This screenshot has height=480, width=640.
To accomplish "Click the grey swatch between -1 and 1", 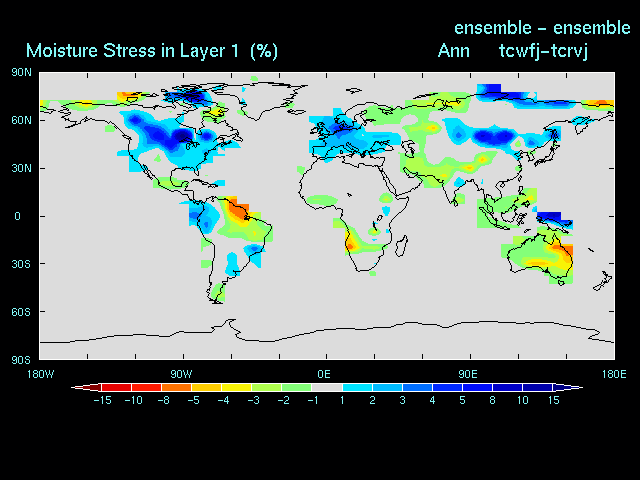I will (x=327, y=387).
